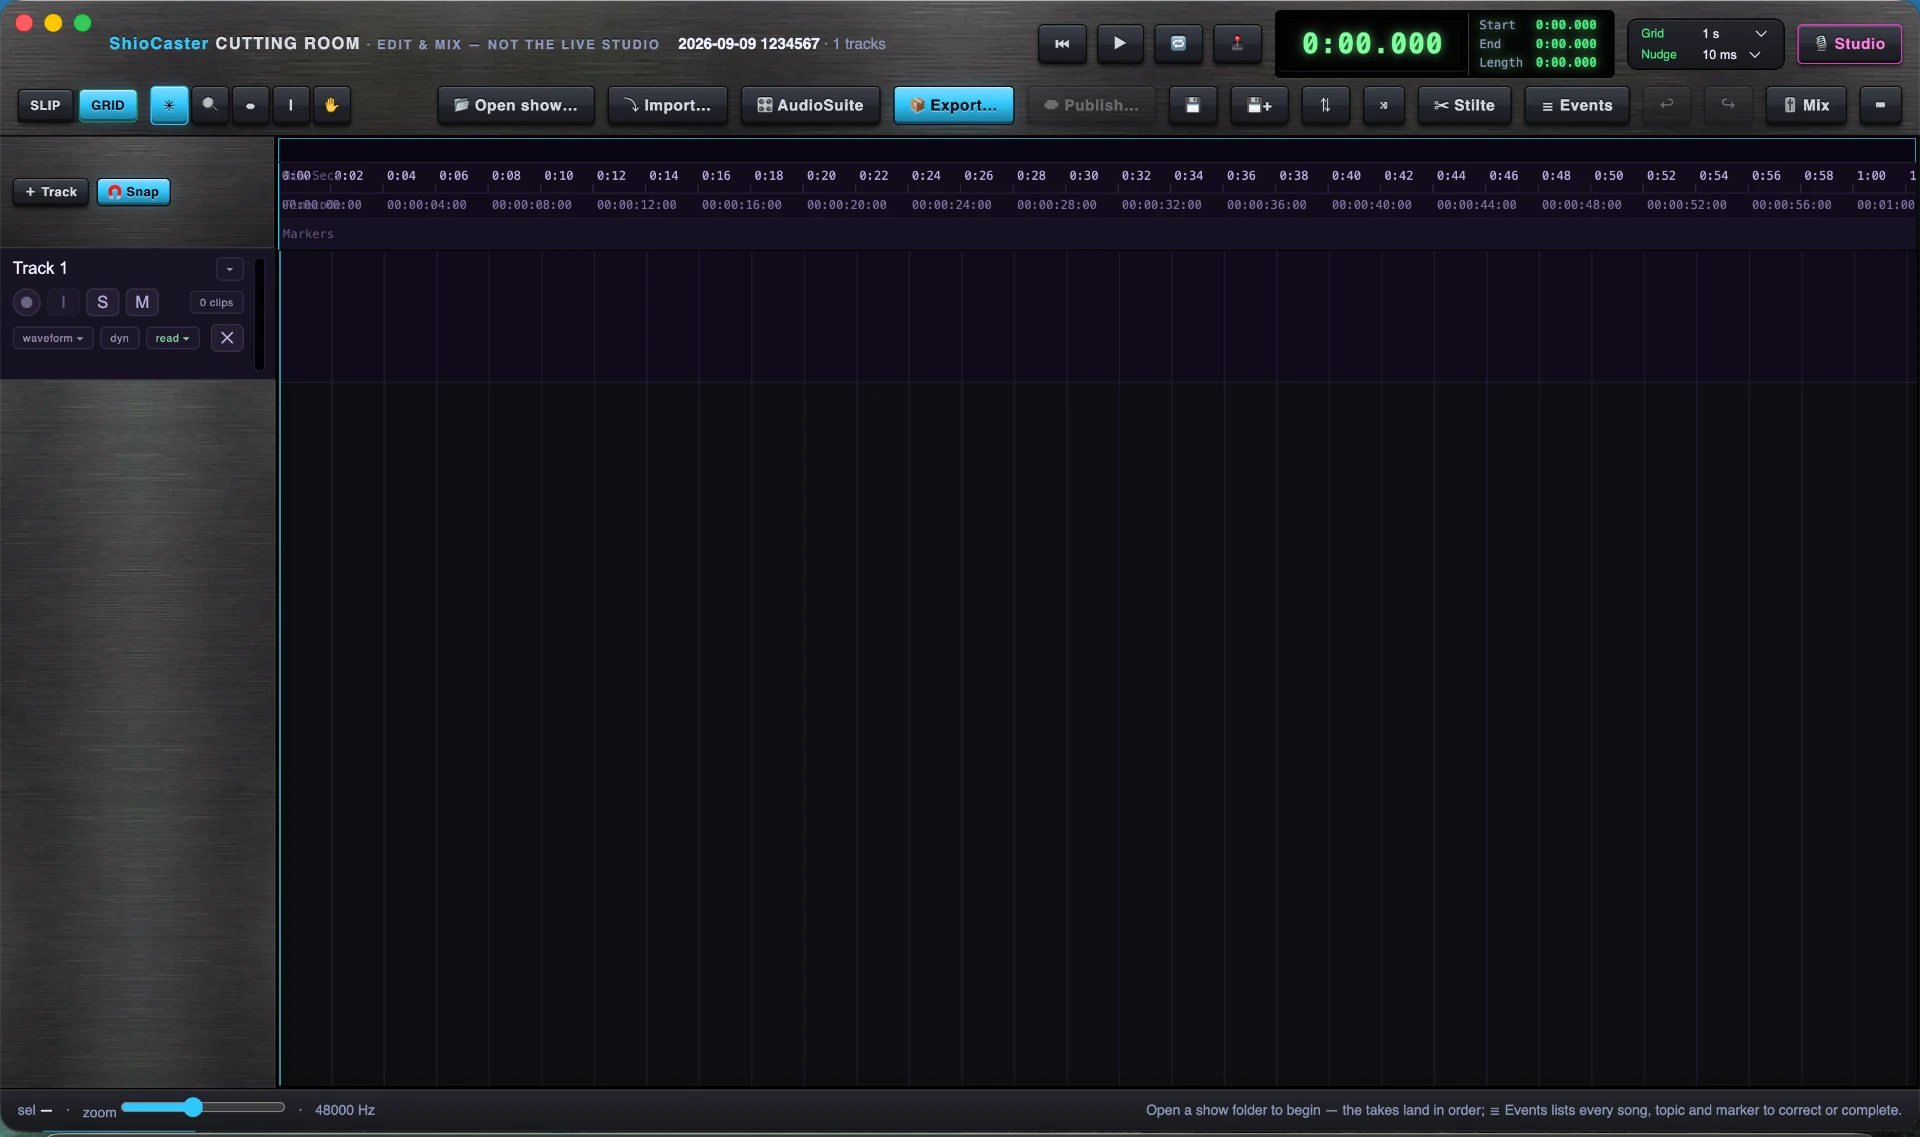The width and height of the screenshot is (1920, 1137).
Task: Click the return-to-start transport button
Action: point(1062,44)
